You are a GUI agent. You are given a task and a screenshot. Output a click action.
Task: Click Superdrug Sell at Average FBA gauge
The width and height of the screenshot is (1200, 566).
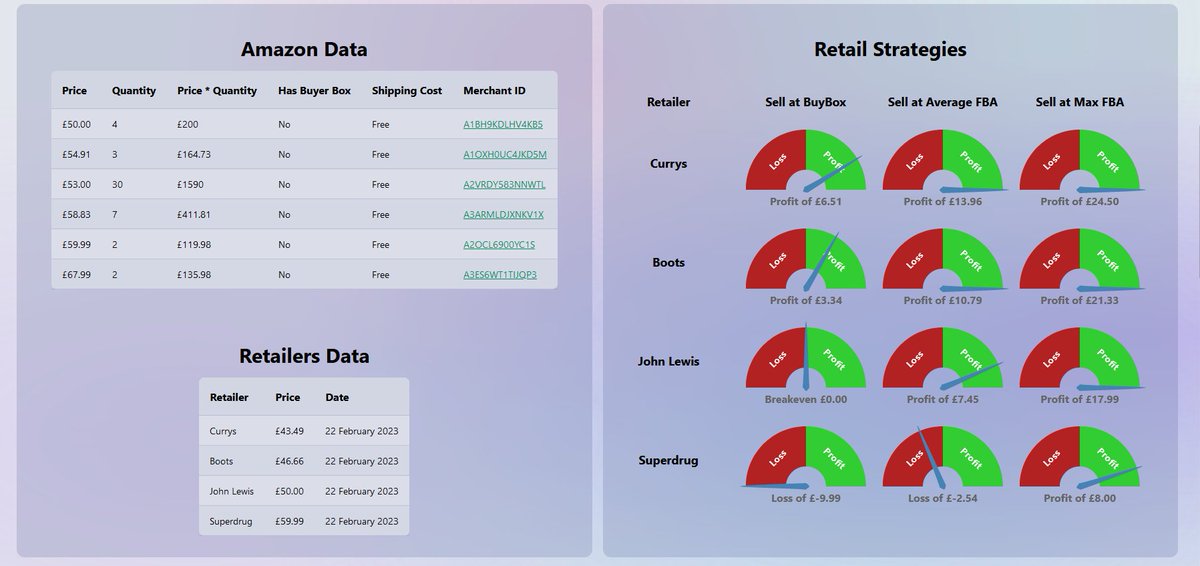[x=943, y=457]
